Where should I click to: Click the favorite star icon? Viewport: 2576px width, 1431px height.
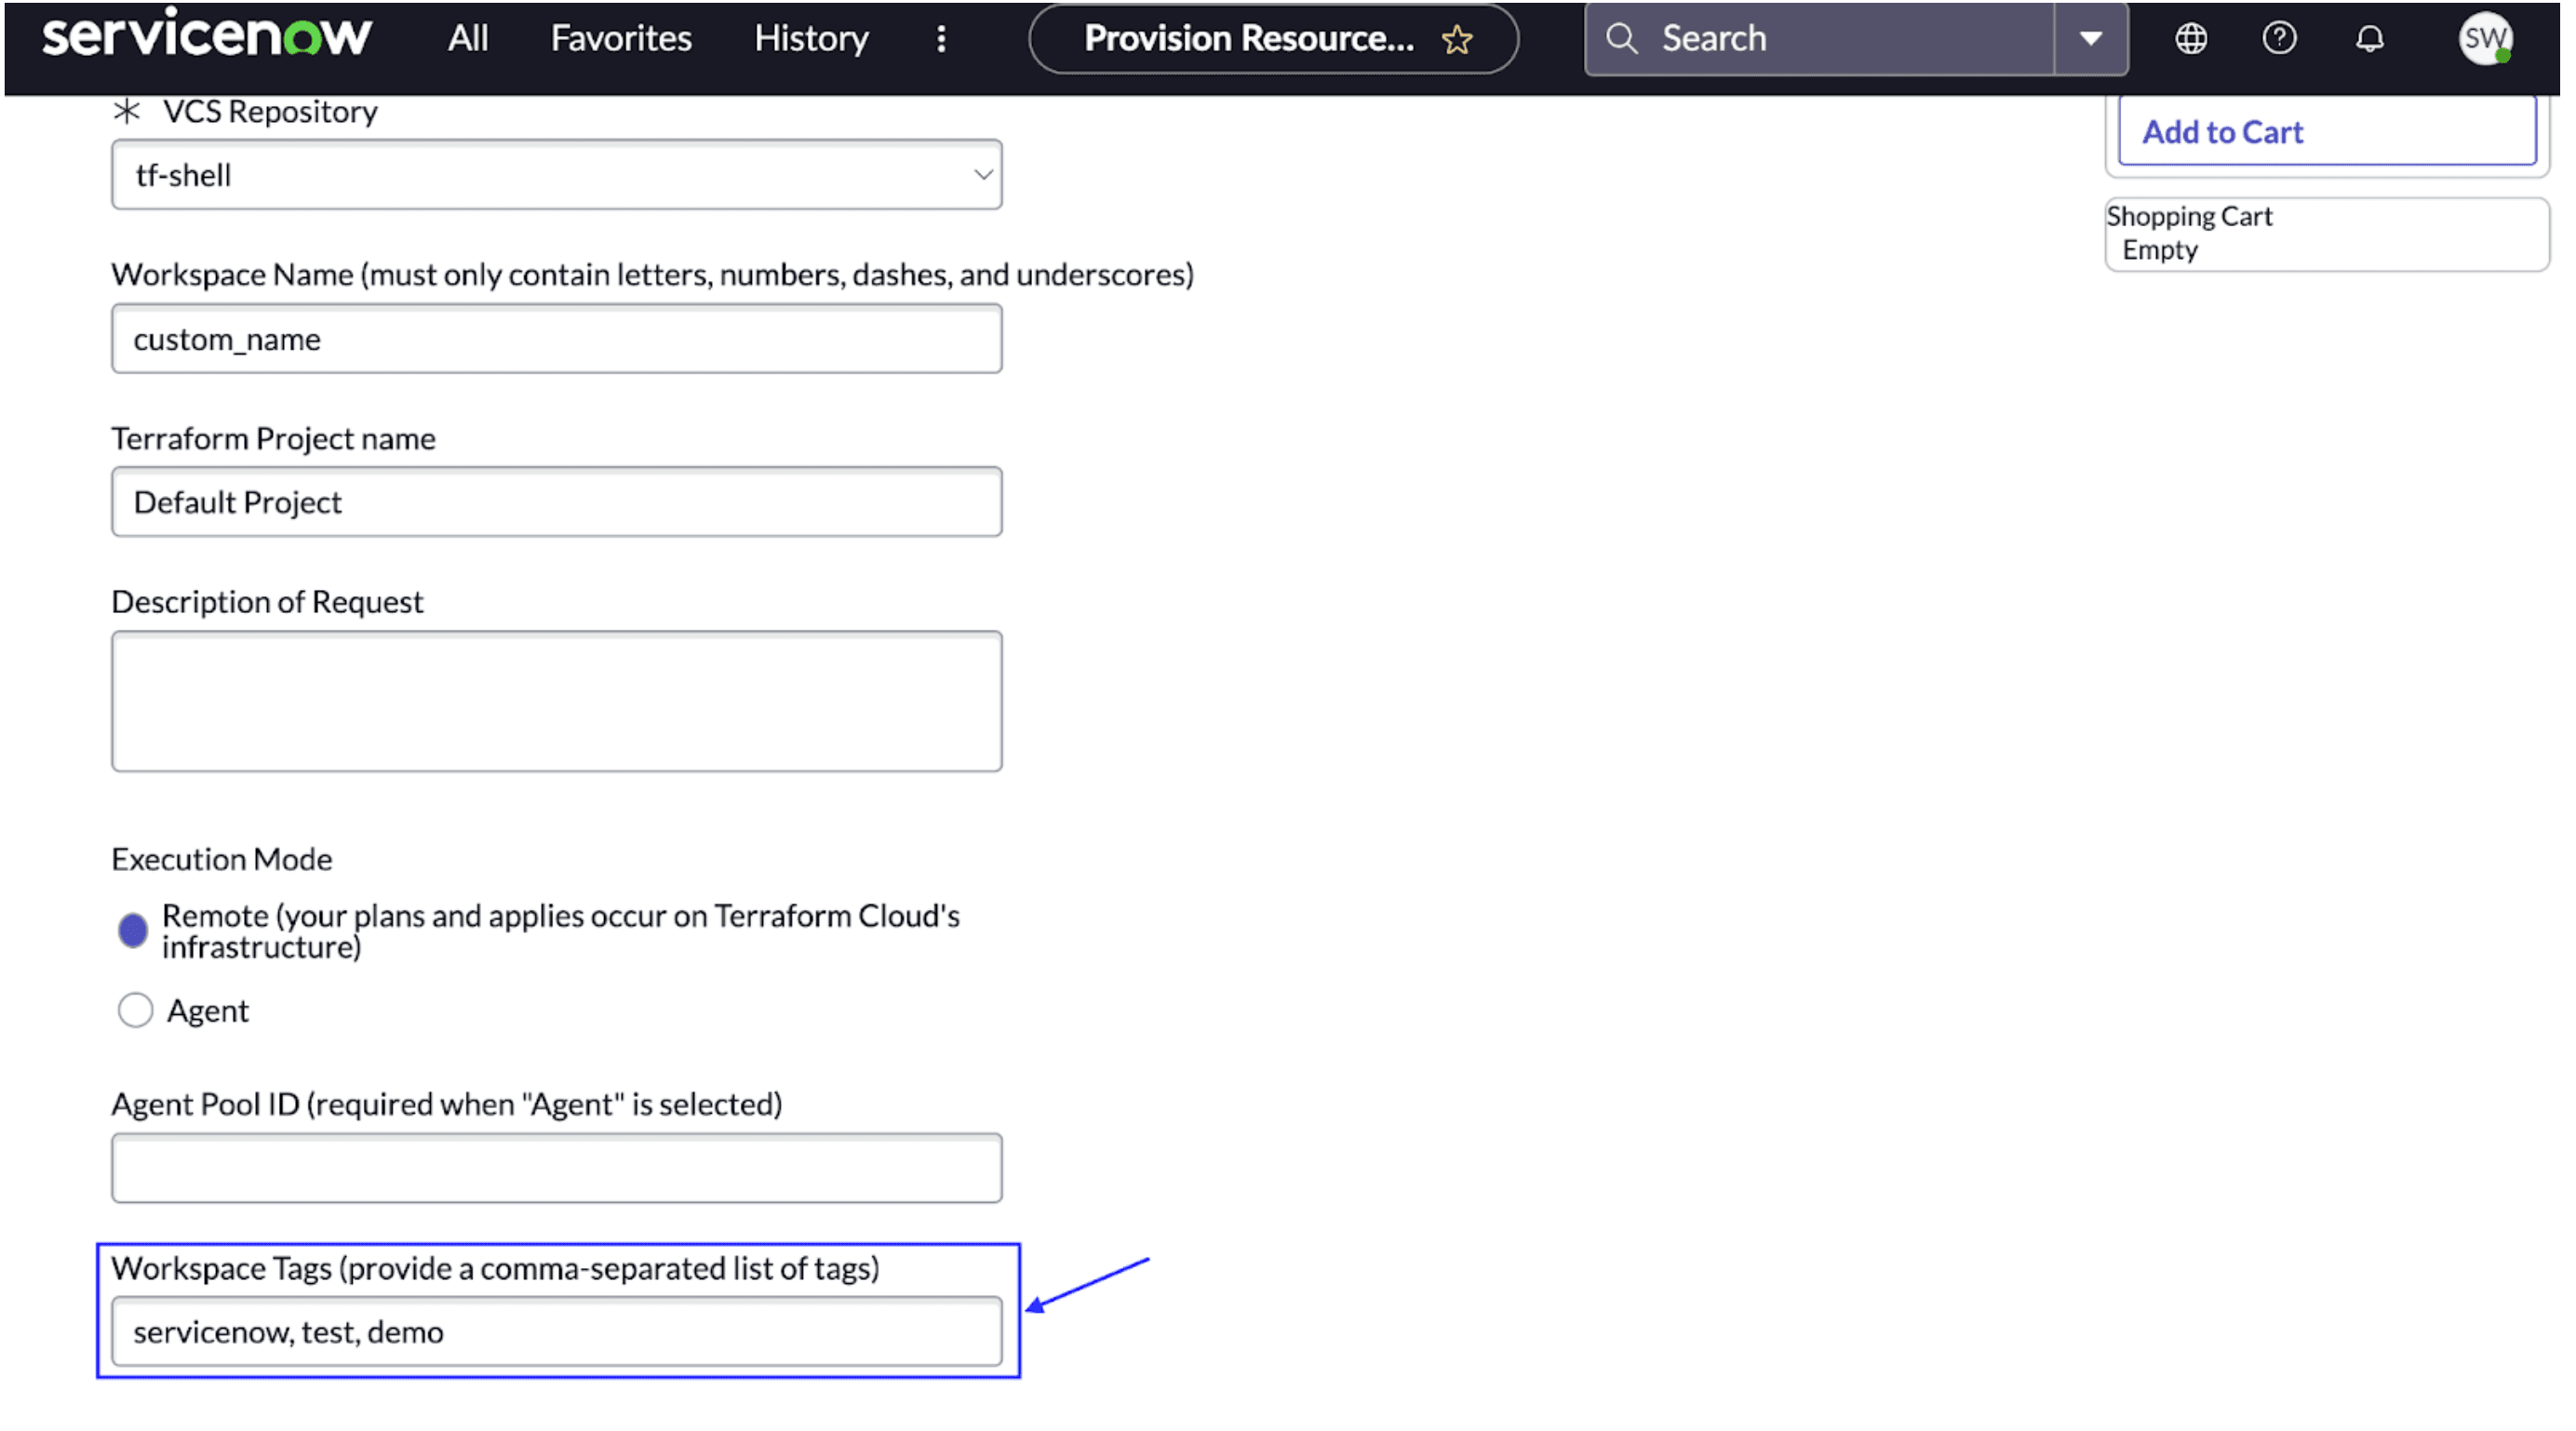(x=1457, y=39)
